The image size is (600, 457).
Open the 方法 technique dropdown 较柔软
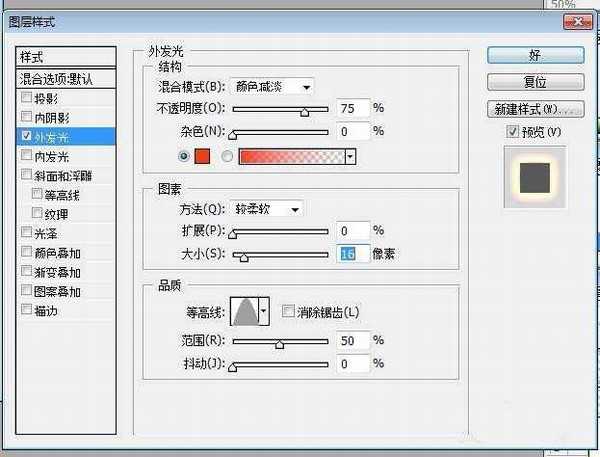[267, 209]
